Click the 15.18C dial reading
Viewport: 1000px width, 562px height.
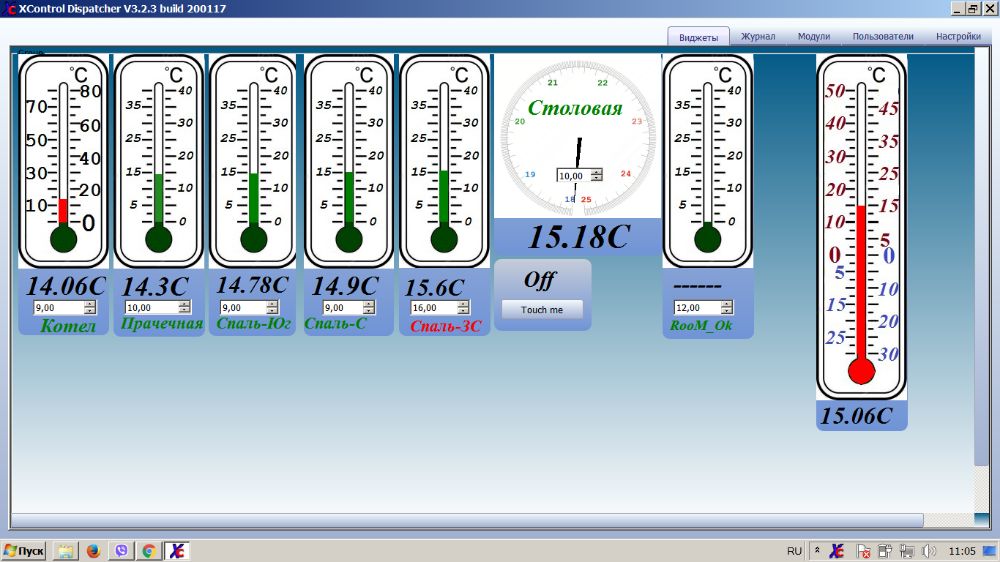[x=579, y=237]
